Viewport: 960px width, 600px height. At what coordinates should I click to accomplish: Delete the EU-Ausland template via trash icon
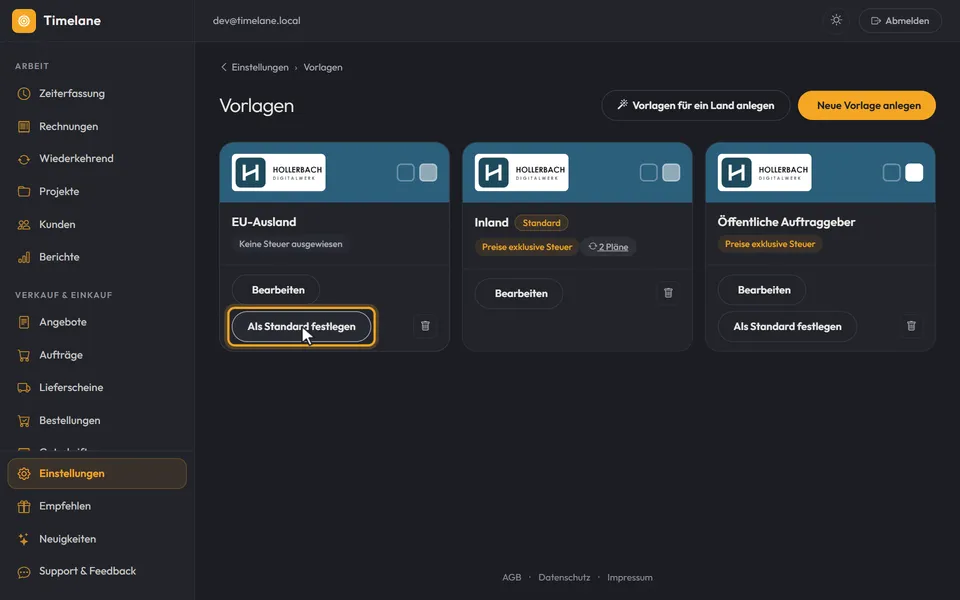[426, 326]
